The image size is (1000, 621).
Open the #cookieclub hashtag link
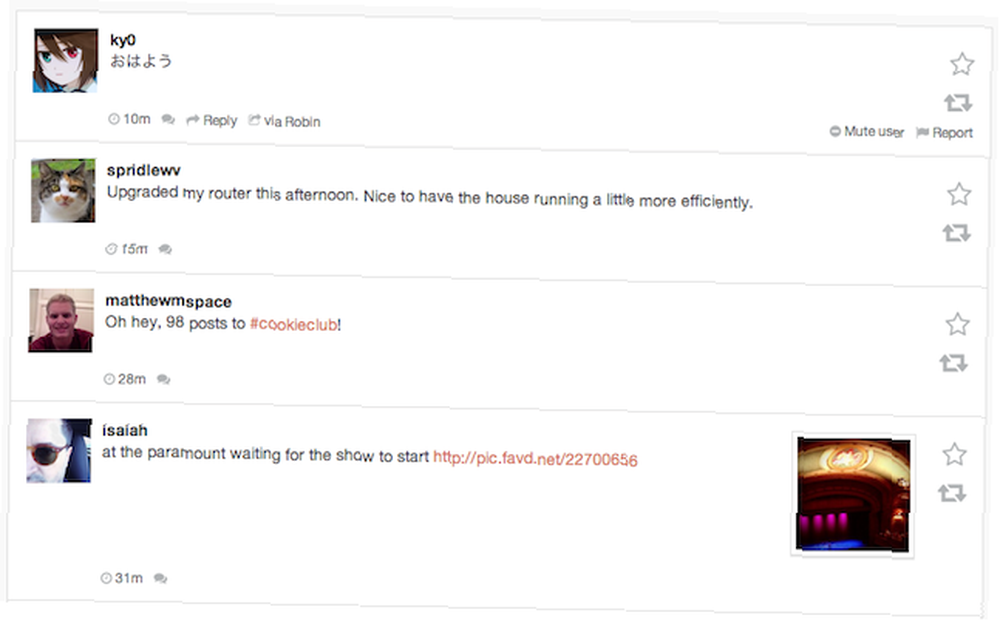[x=293, y=325]
